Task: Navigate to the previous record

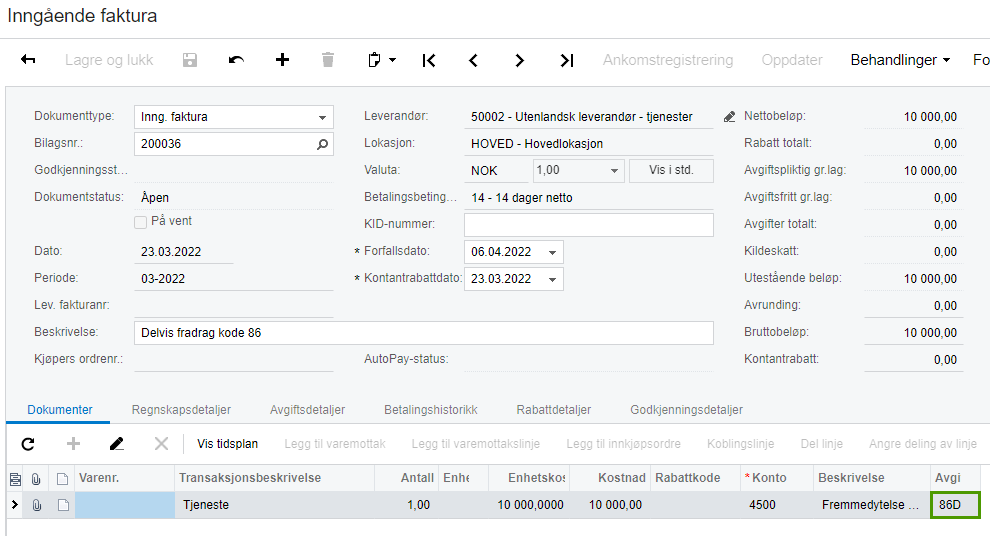Action: (474, 60)
